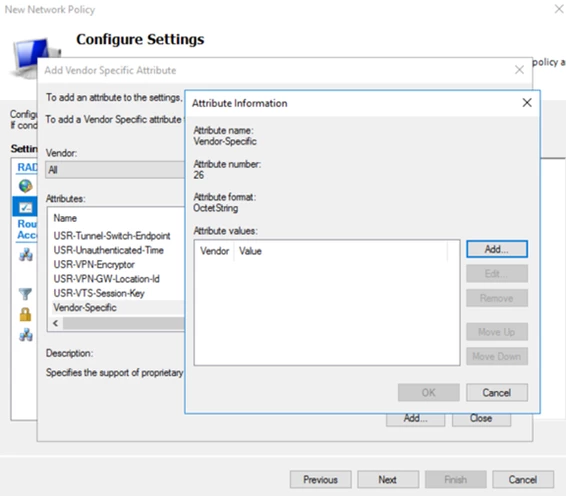This screenshot has width=566, height=496.
Task: Click the bottom network icon in sidebar
Action: pyautogui.click(x=26, y=335)
